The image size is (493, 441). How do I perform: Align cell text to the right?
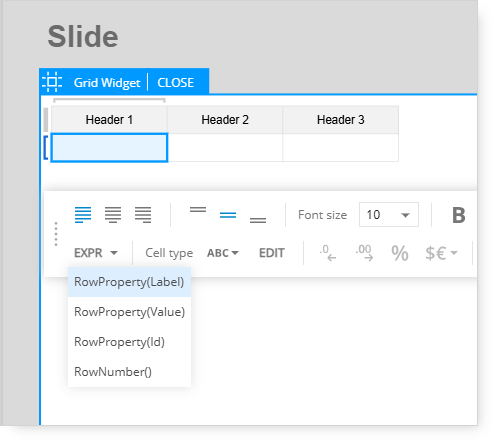pyautogui.click(x=143, y=215)
